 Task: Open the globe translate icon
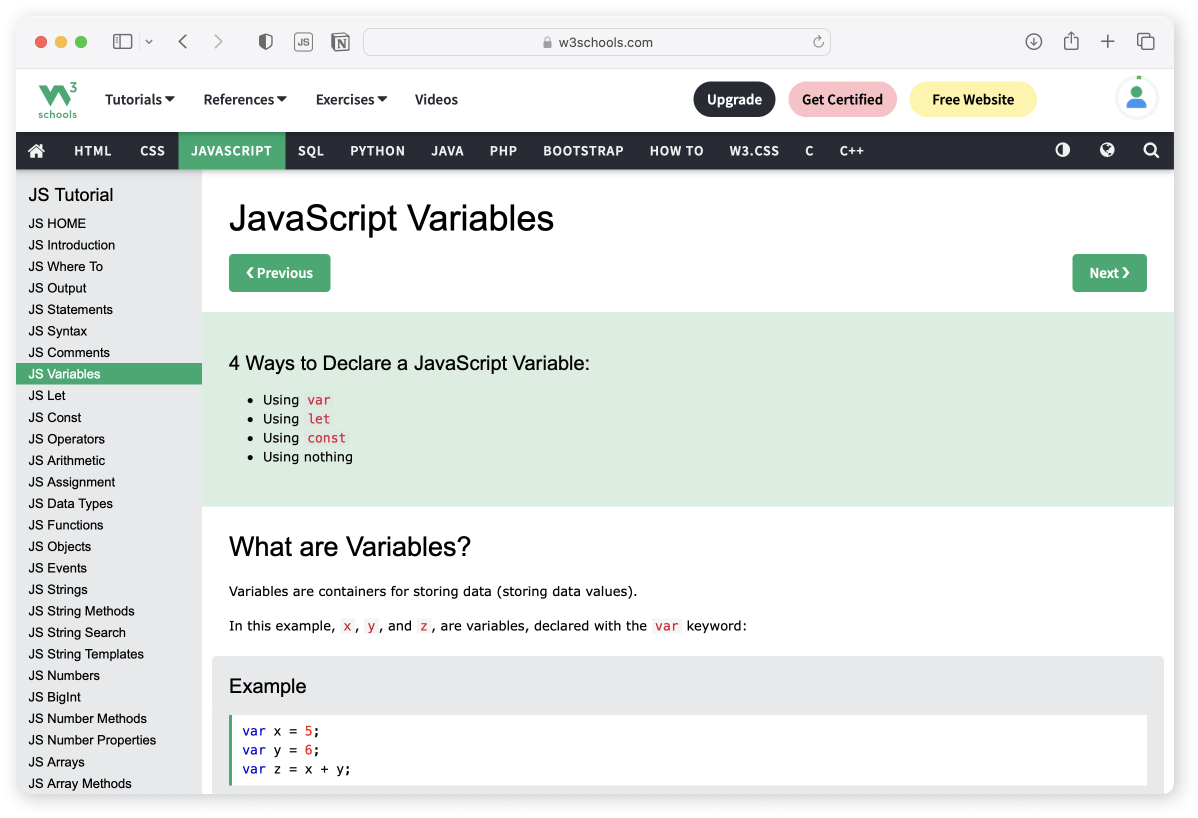point(1107,150)
